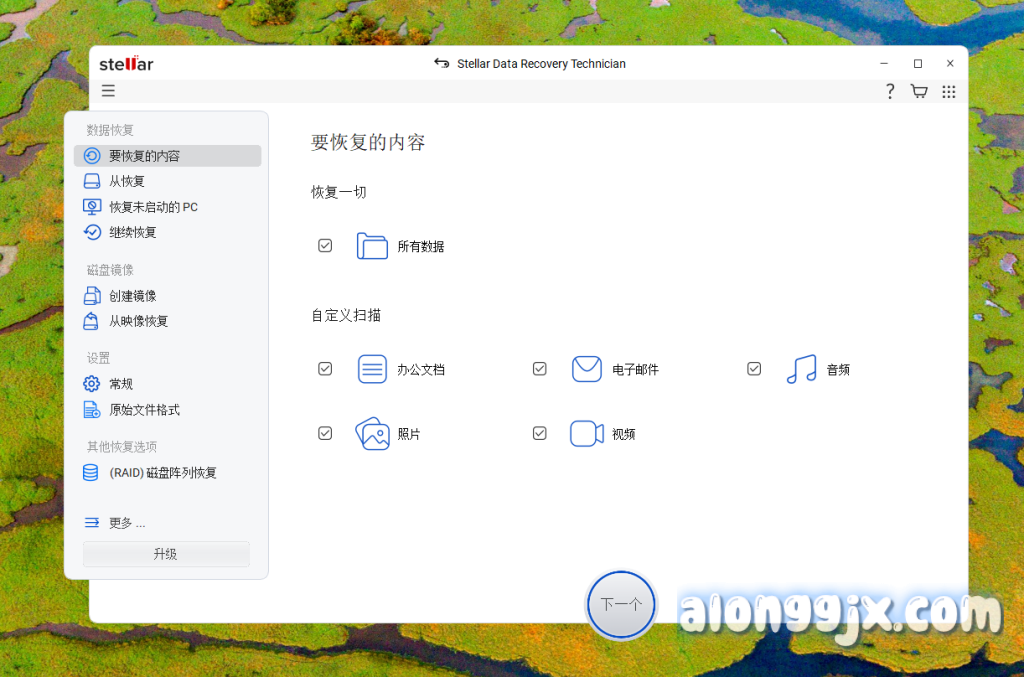This screenshot has width=1024, height=677.
Task: Open (RAID) 磁盘阵列恢复 option
Action: click(162, 473)
